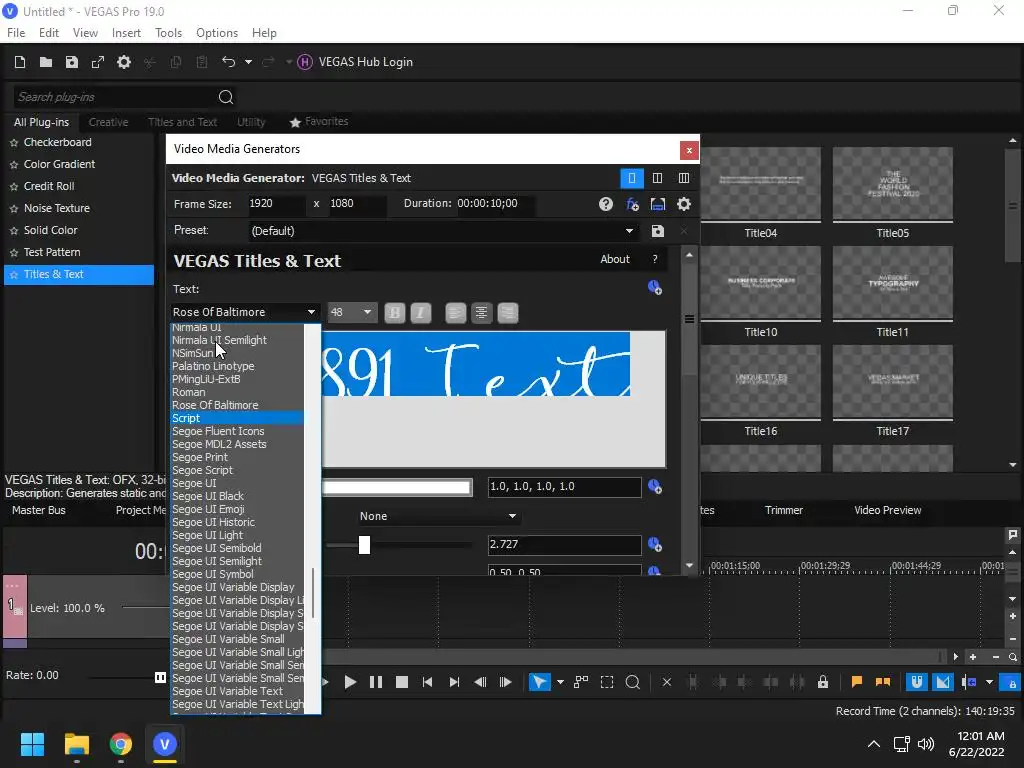Stop playback
1024x768 pixels.
(402, 682)
